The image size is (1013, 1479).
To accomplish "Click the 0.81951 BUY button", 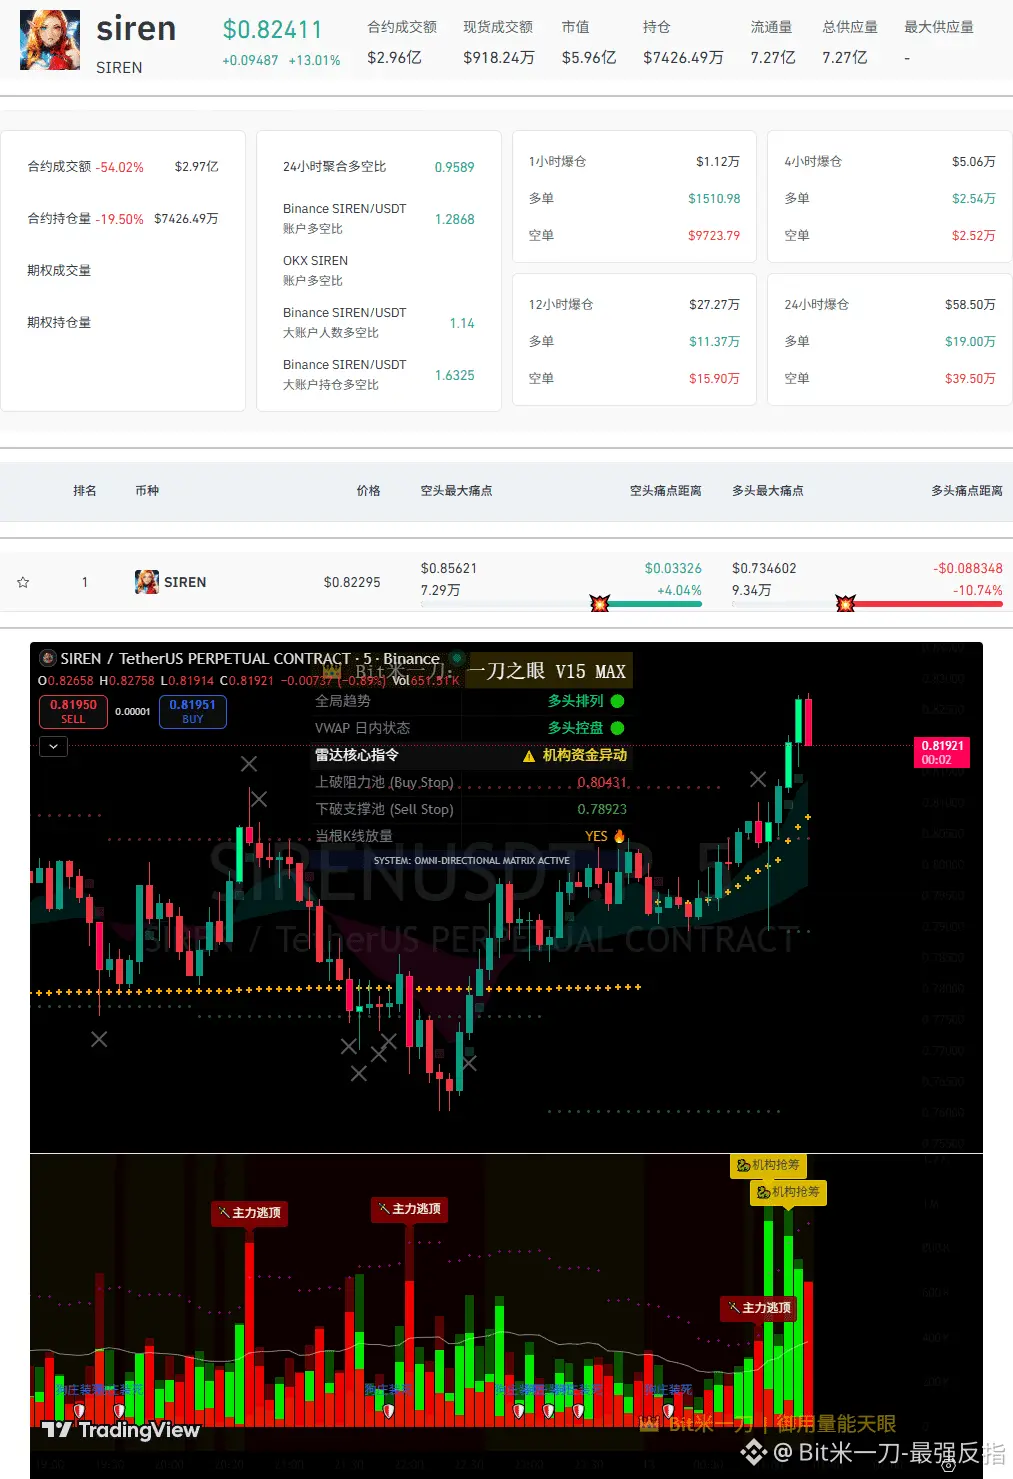I will pyautogui.click(x=193, y=711).
